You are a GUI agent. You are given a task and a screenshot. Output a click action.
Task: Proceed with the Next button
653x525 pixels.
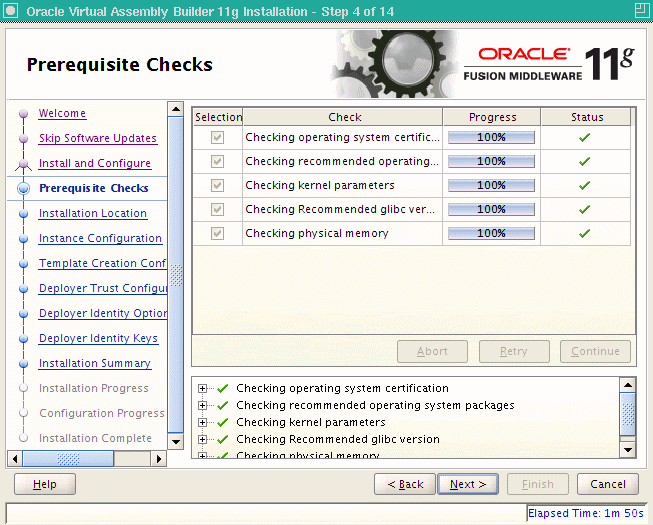[x=468, y=484]
